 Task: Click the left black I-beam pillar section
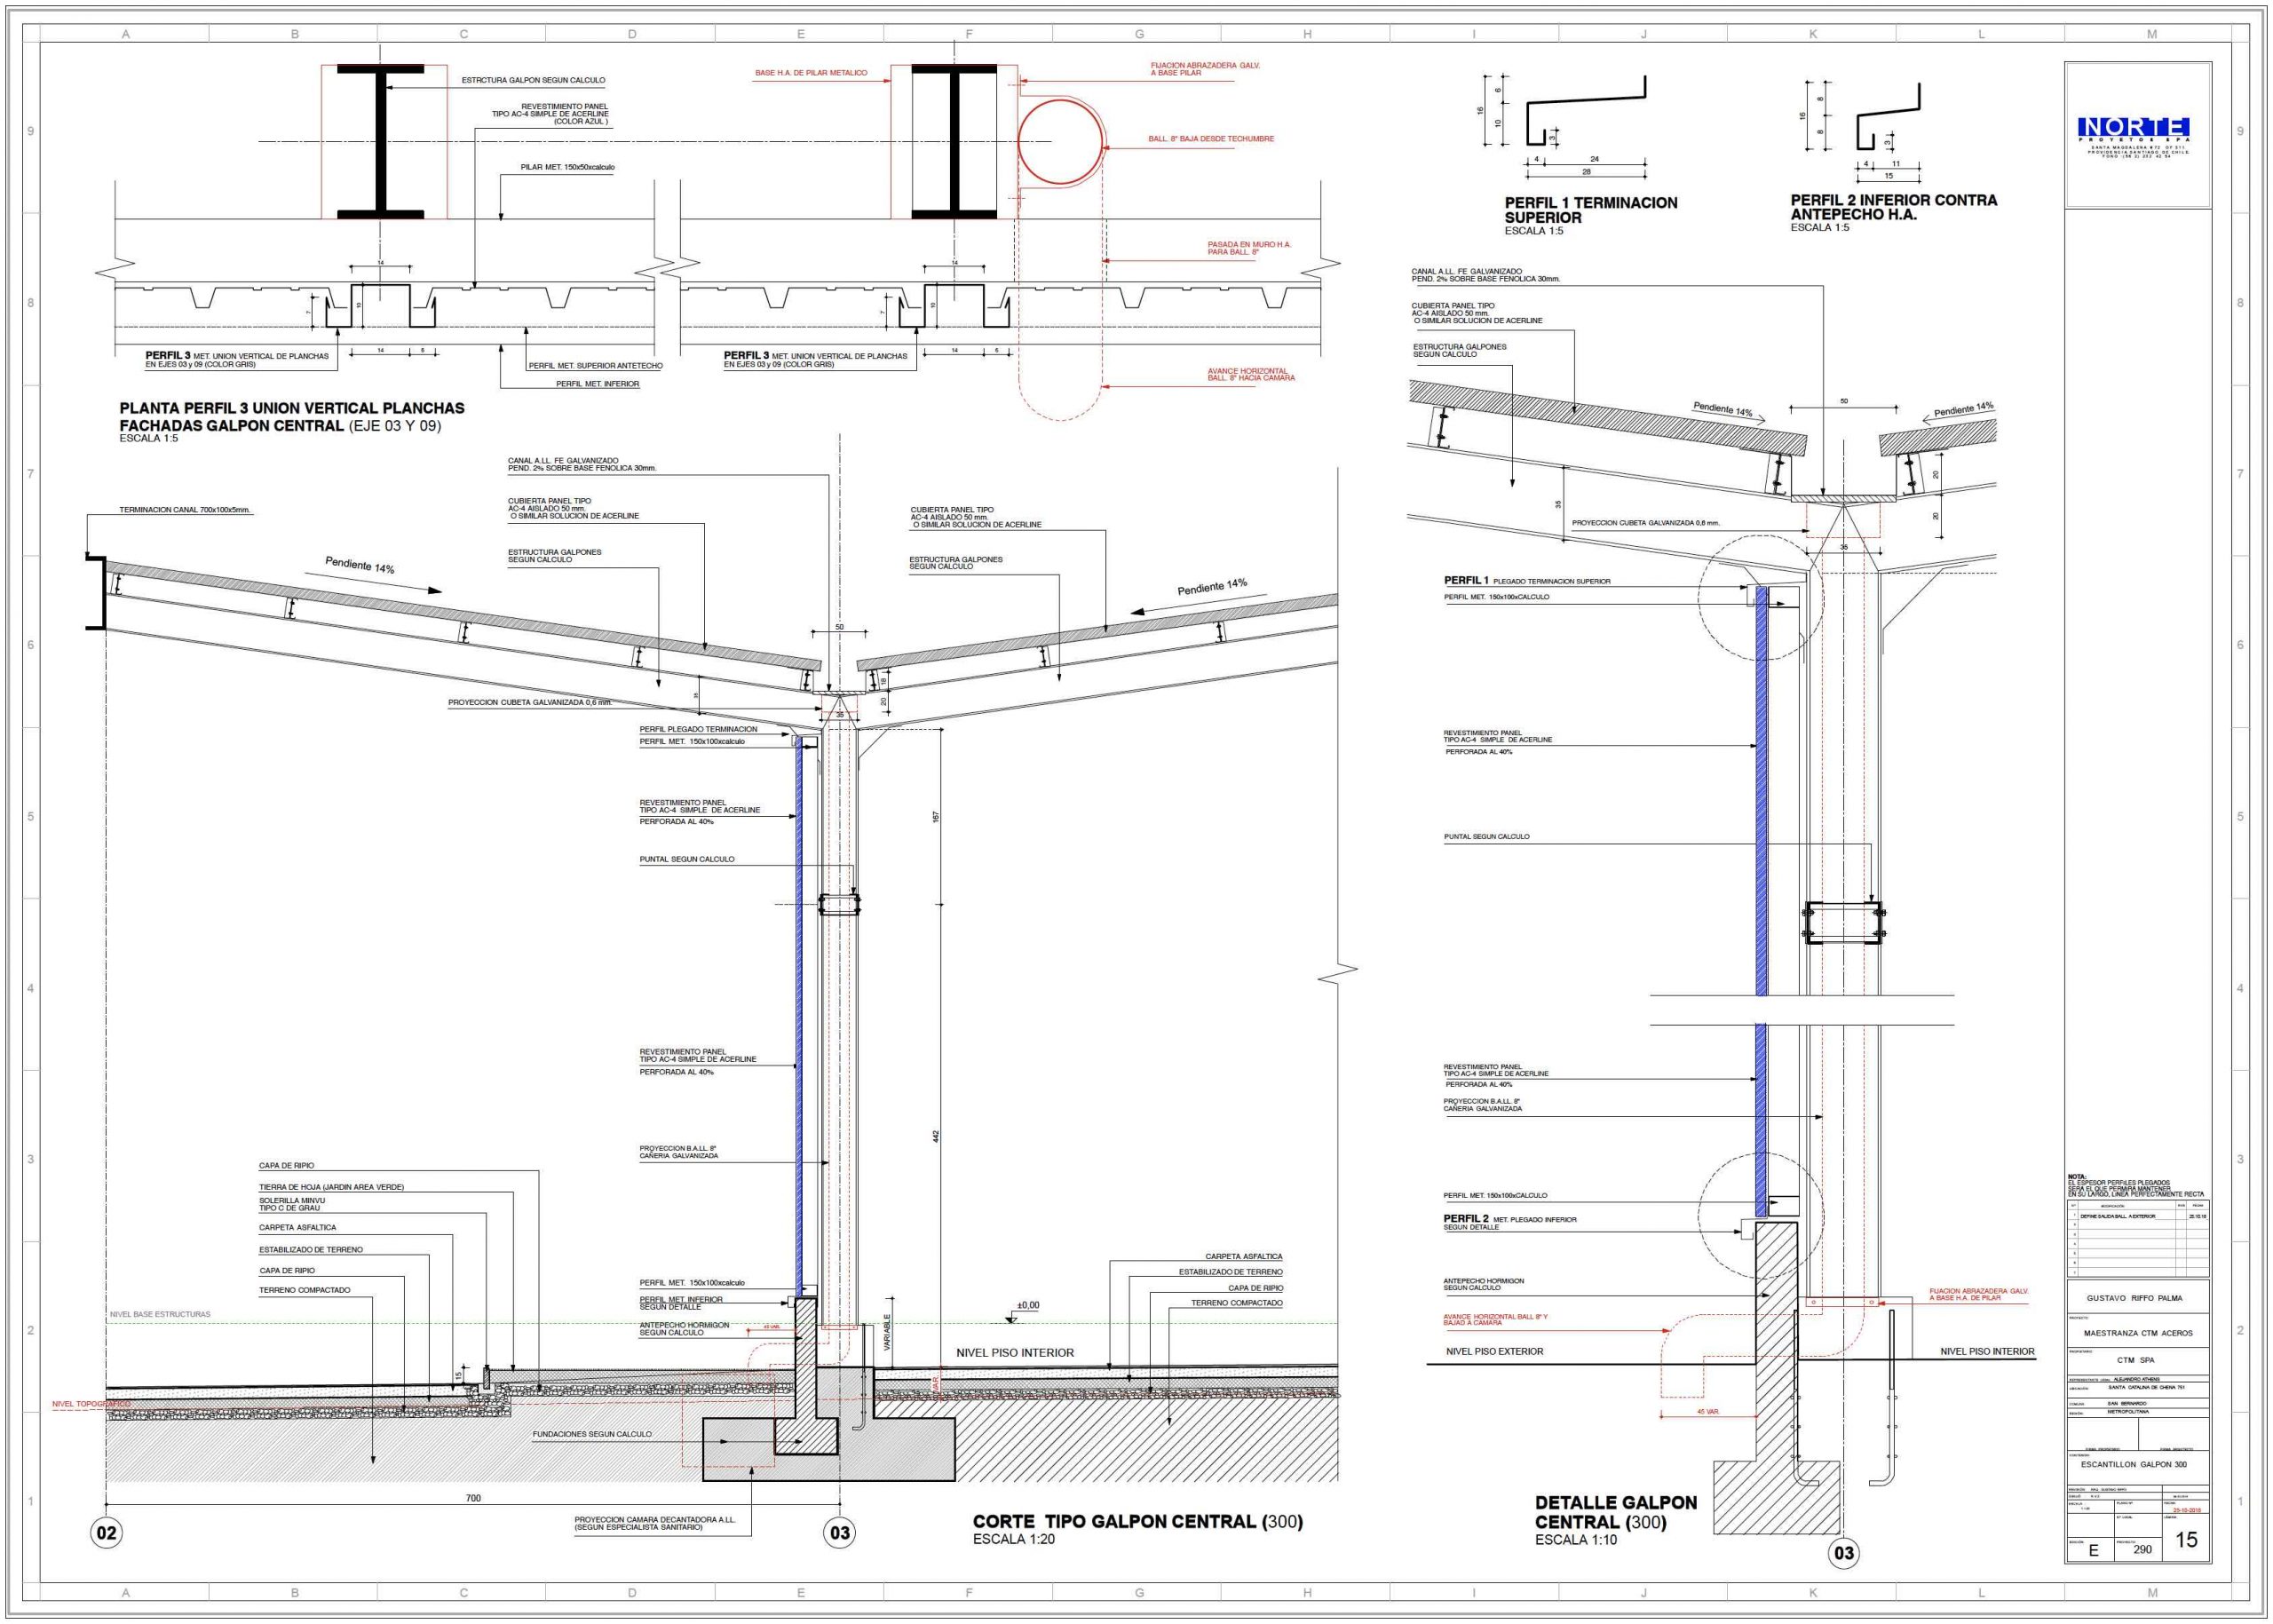click(x=380, y=142)
